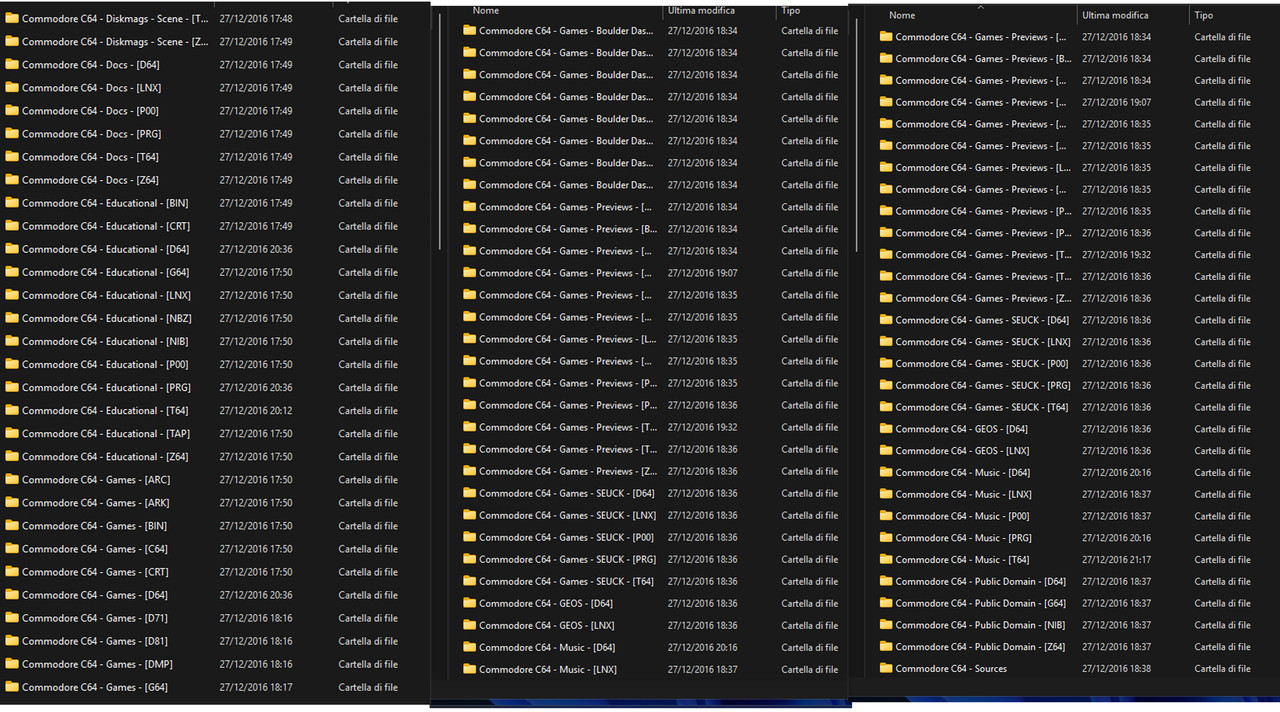Select folder icon for Educational - [NBZ]
The height and width of the screenshot is (712, 1280).
12,318
